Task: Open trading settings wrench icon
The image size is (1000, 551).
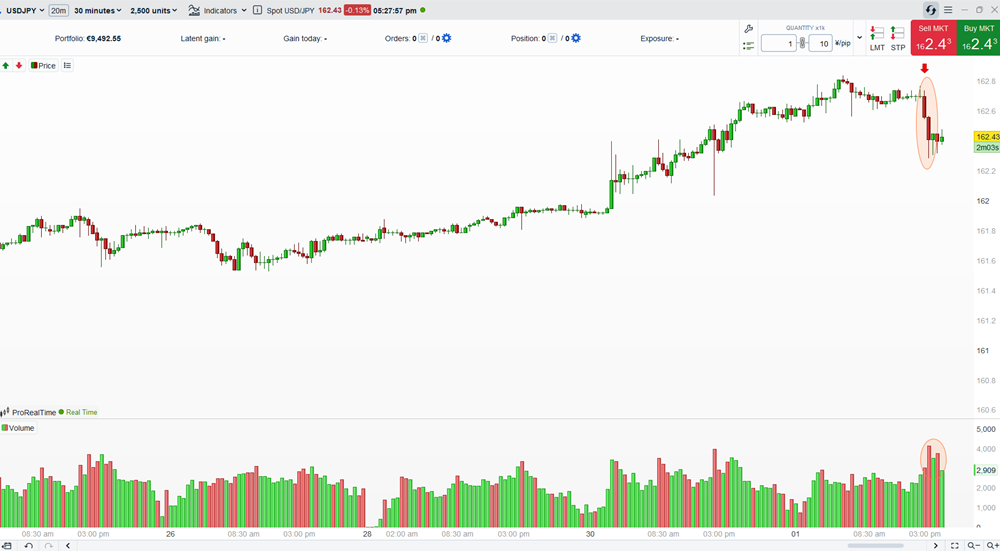Action: pos(749,29)
